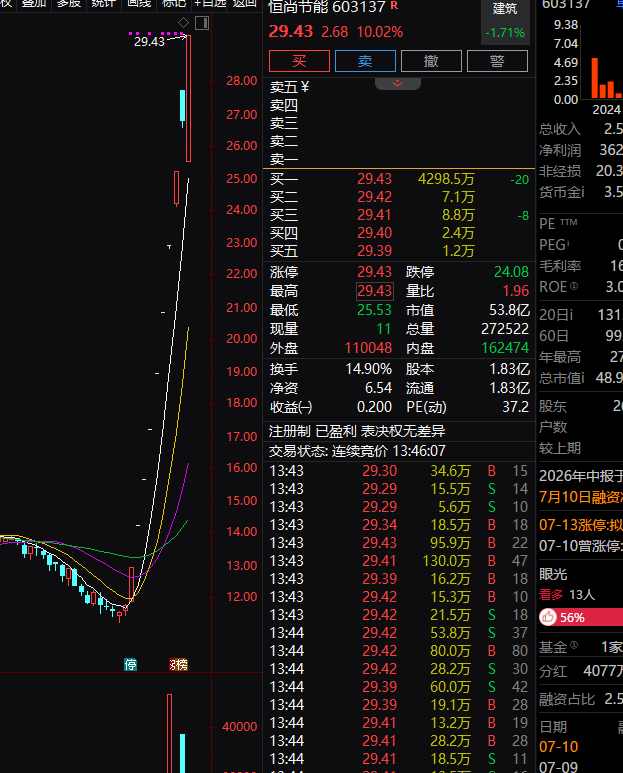Viewport: 623px width, 773px height.
Task: Click the TTM superscript next to PE
Action: tap(568, 222)
